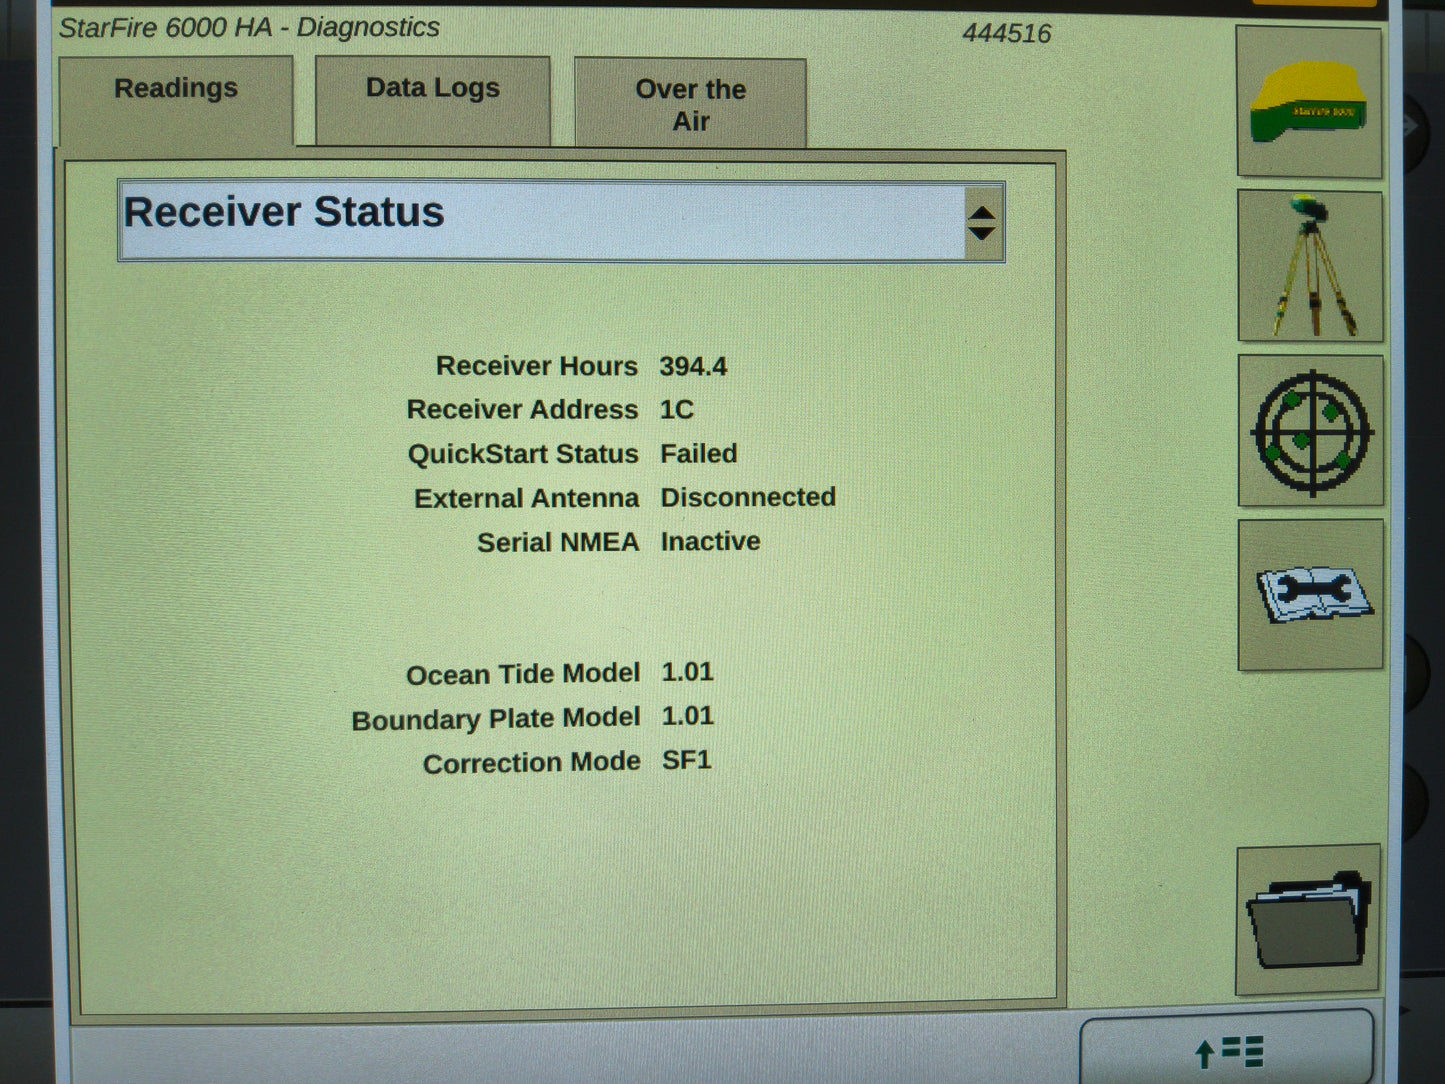This screenshot has height=1084, width=1445.
Task: Select the Correction Mode value SF1
Action: (687, 760)
